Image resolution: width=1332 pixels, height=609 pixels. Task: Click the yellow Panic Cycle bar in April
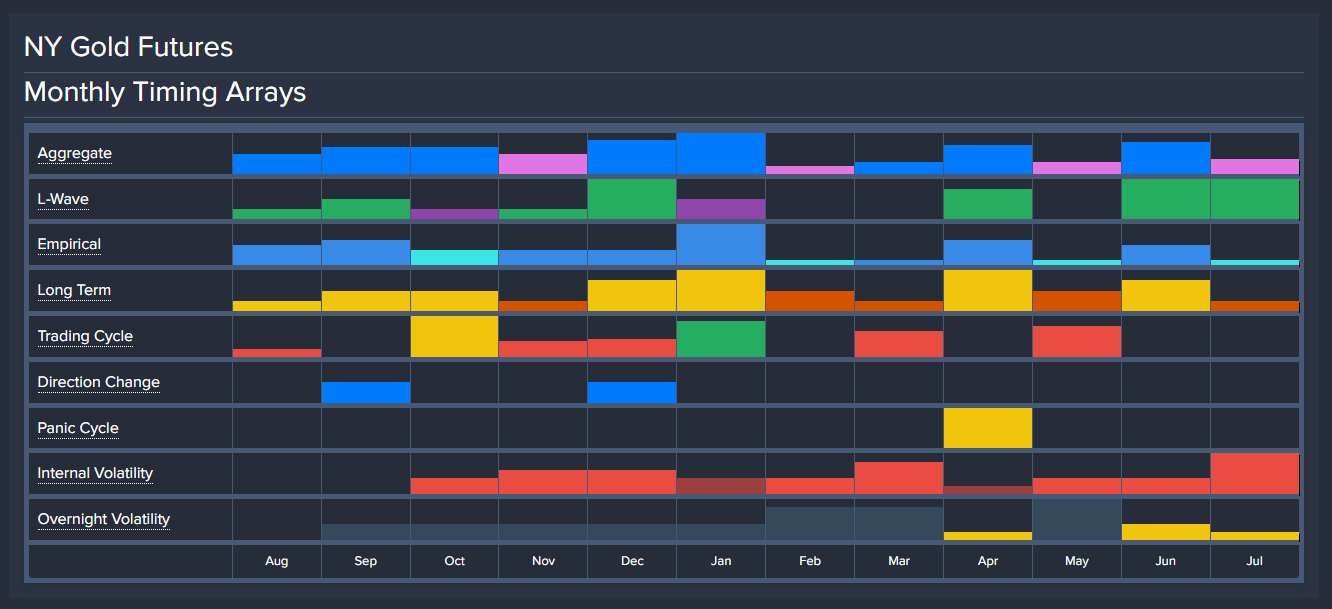pos(987,428)
